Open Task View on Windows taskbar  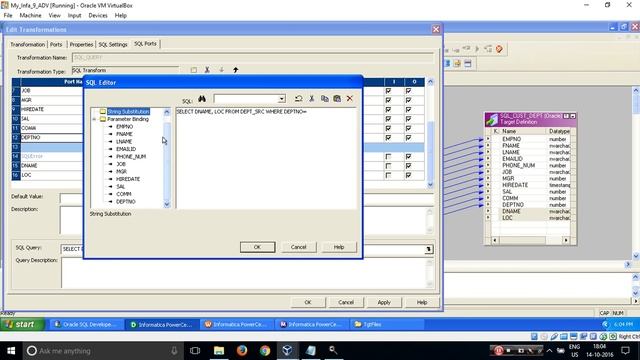195,351
